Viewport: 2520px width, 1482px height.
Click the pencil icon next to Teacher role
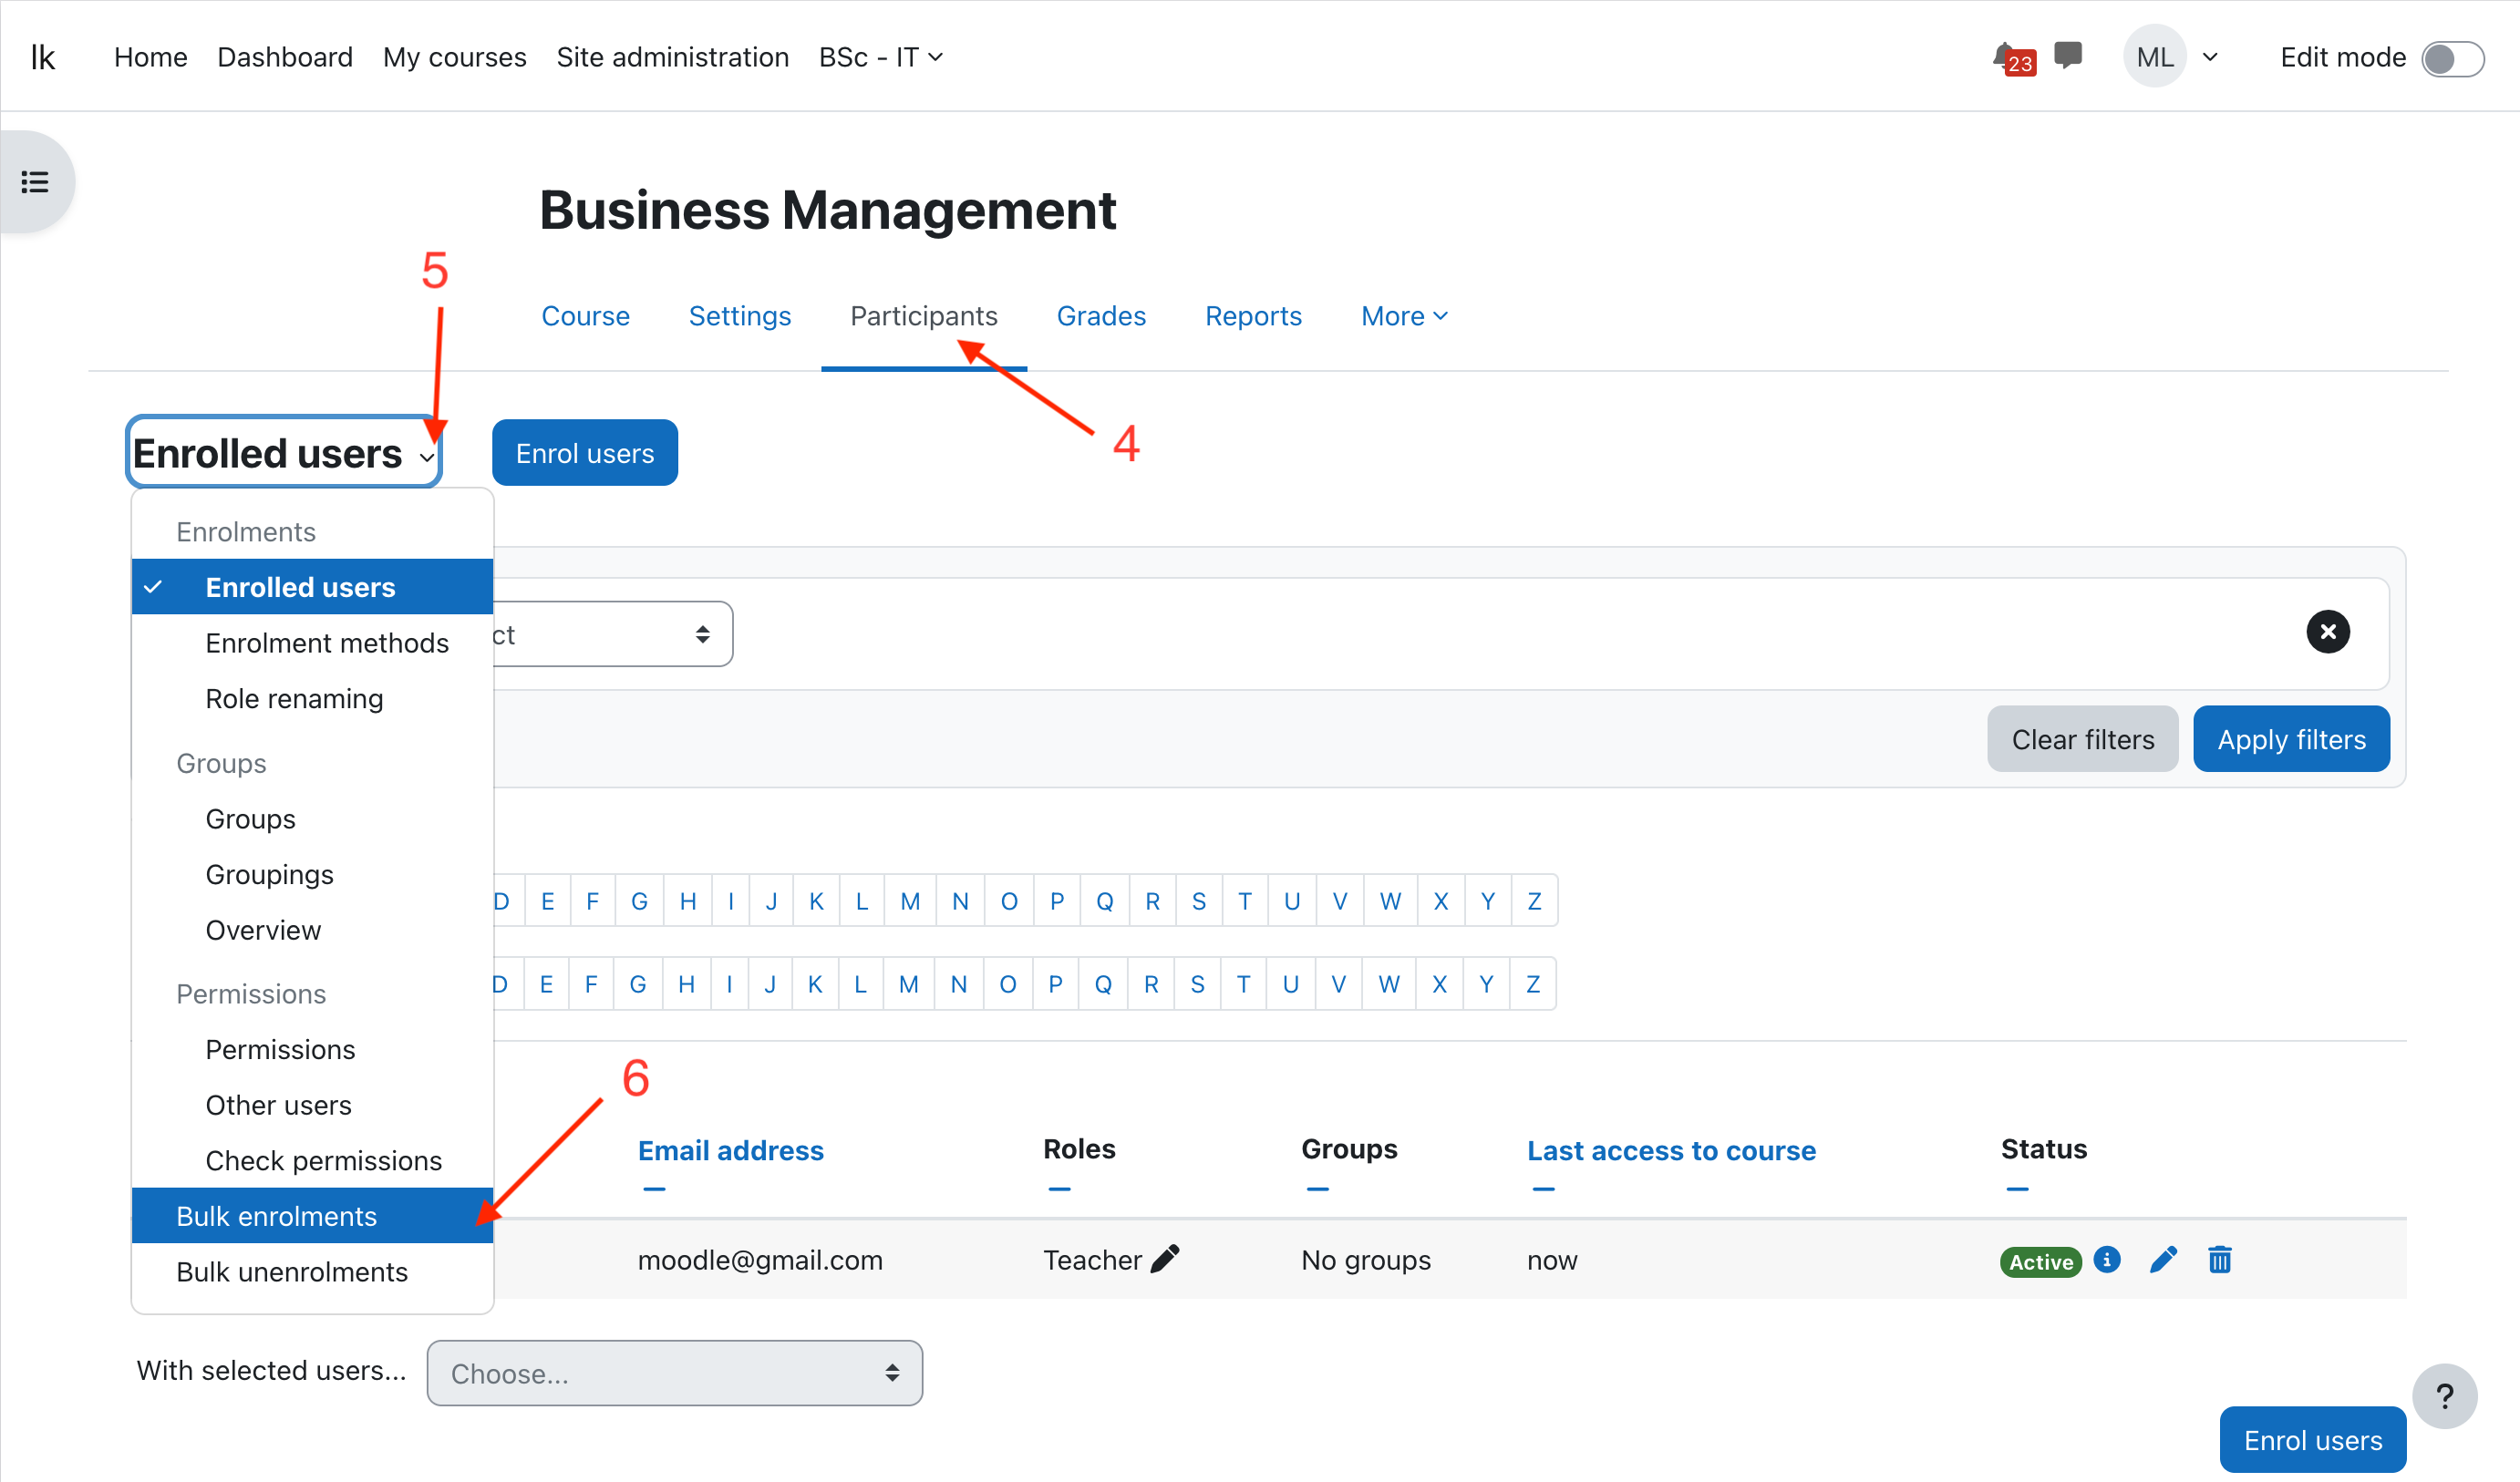pos(1164,1259)
